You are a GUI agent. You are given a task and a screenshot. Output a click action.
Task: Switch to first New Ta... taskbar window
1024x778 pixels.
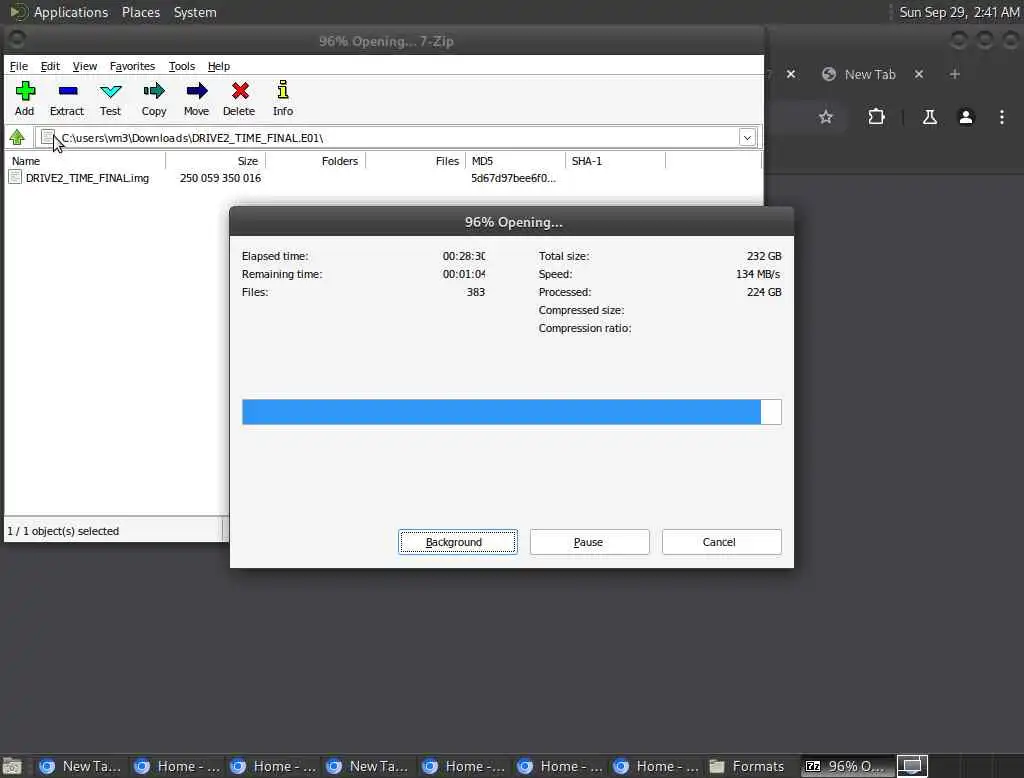(80, 766)
